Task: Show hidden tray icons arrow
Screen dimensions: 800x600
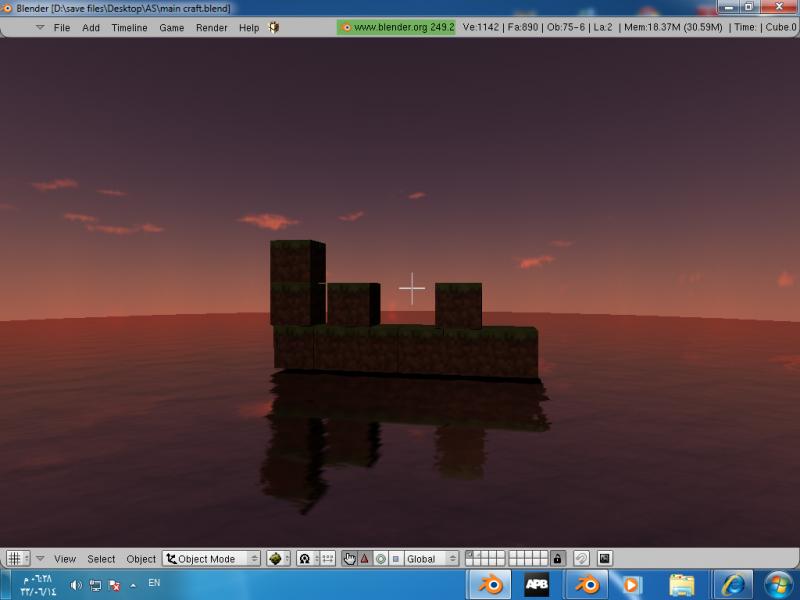Action: click(133, 586)
